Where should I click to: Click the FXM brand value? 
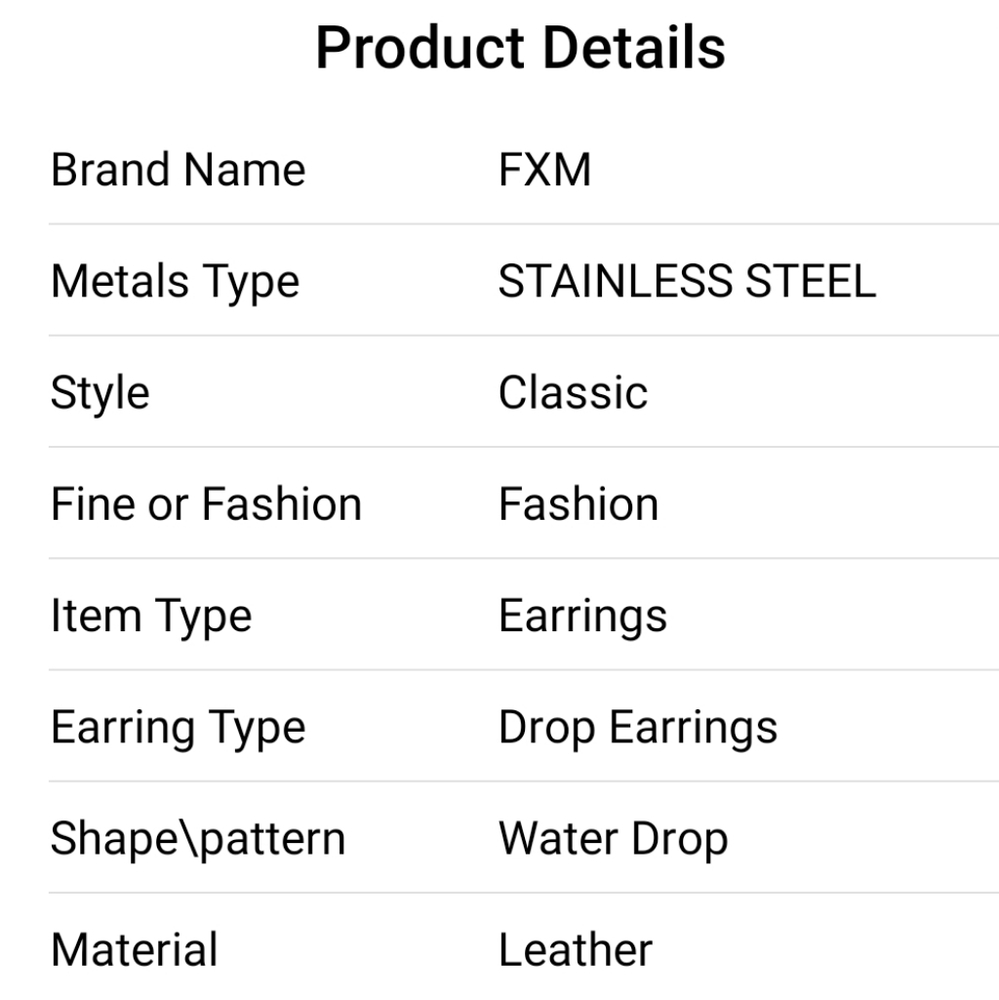coord(545,170)
